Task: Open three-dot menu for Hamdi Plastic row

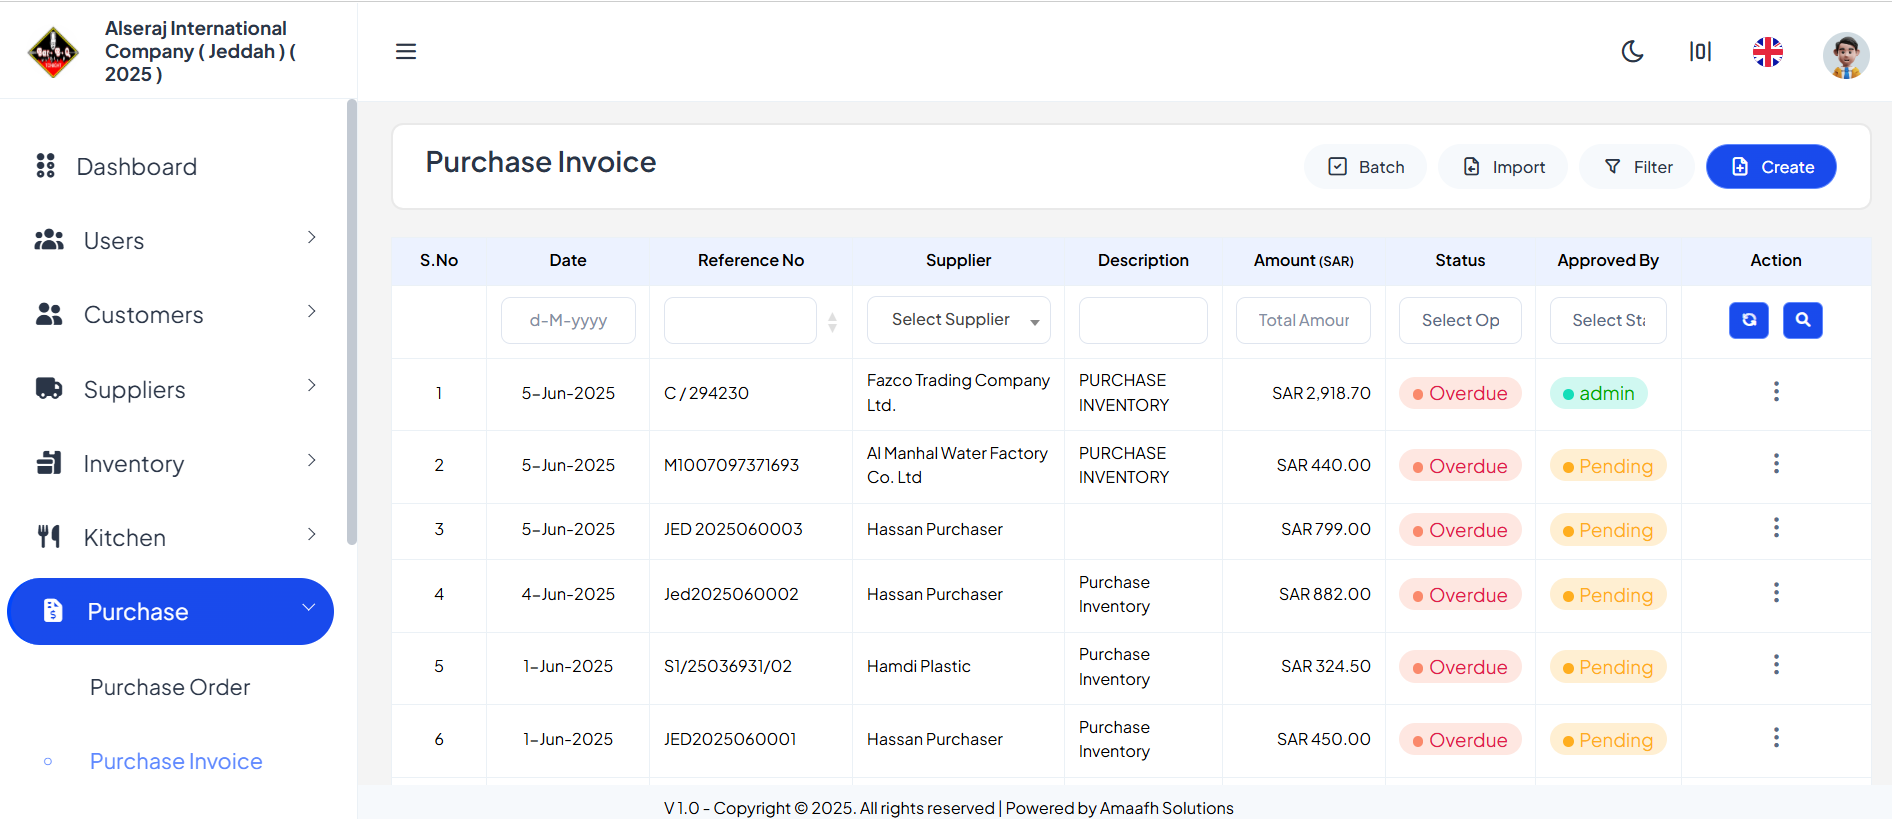Action: click(x=1776, y=665)
